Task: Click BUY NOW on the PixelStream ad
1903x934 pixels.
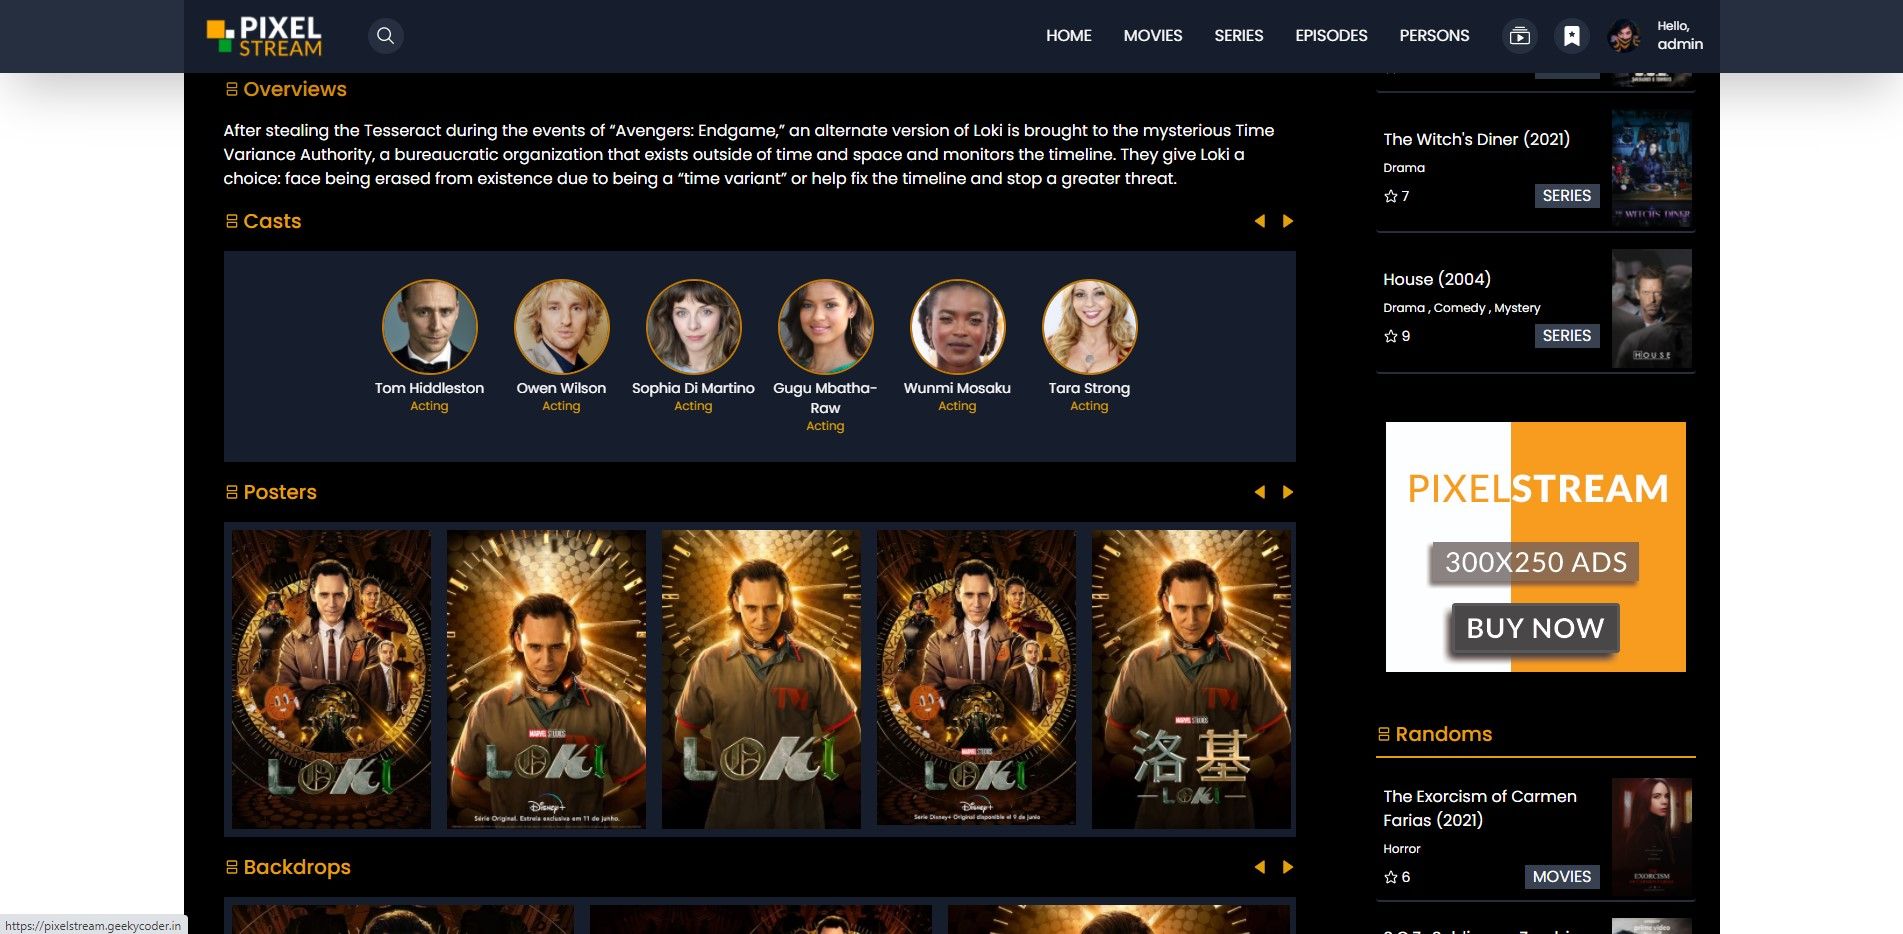Action: pyautogui.click(x=1535, y=628)
